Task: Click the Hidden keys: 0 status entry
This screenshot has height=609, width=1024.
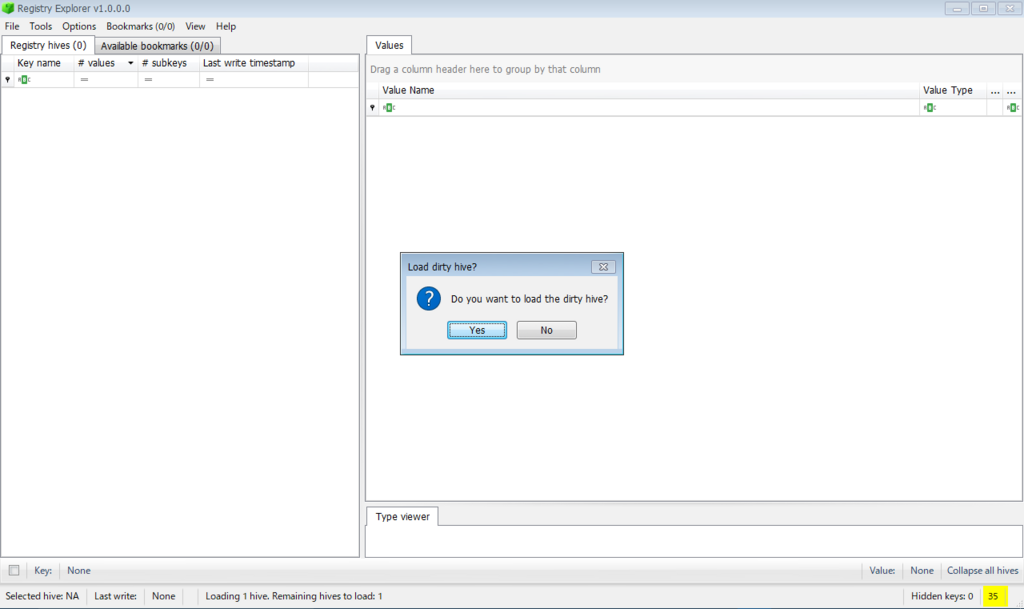Action: click(x=942, y=596)
